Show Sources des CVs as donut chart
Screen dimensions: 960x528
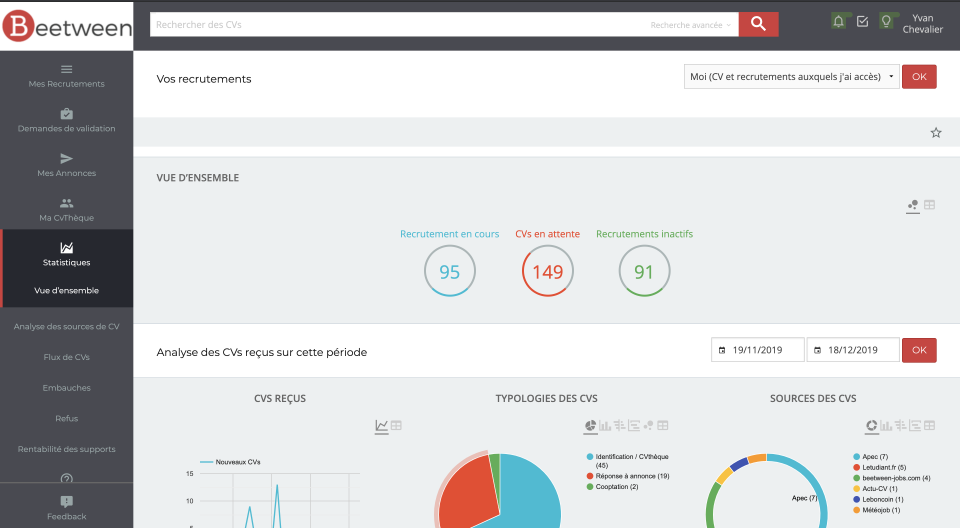[871, 425]
